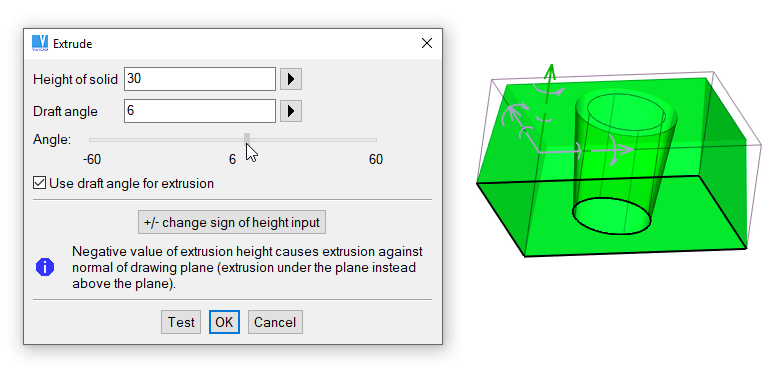Click the slider track near the 60 end

coord(368,140)
